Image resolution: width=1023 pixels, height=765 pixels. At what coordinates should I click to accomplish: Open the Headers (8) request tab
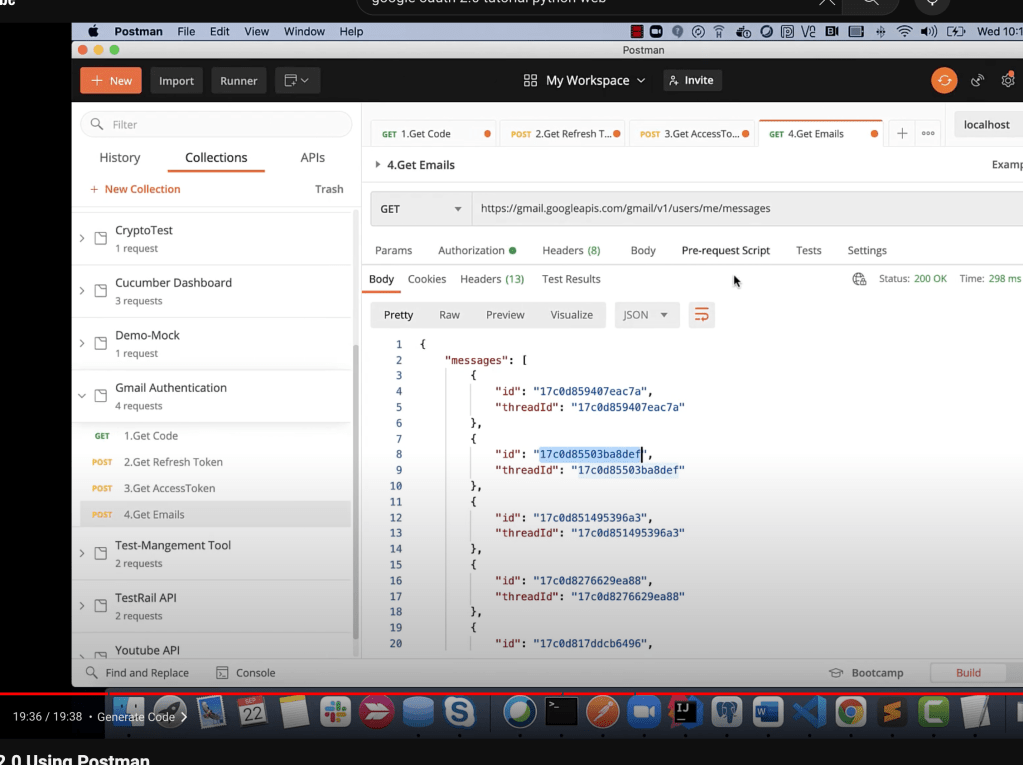(571, 250)
